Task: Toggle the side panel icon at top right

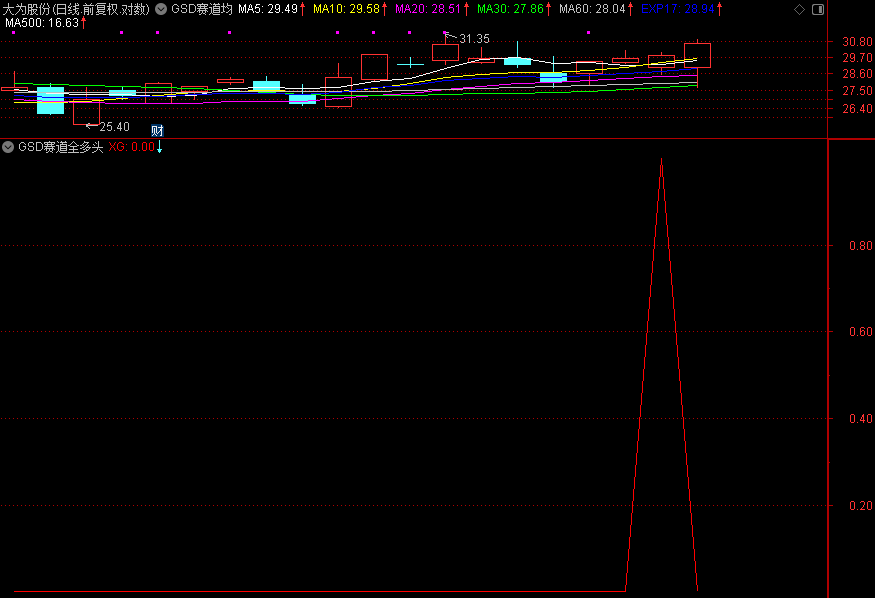Action: (x=817, y=9)
